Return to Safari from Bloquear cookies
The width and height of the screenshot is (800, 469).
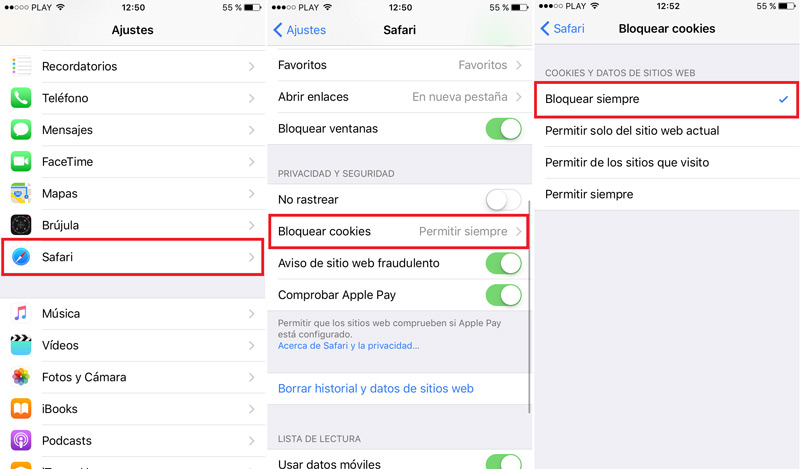(563, 29)
